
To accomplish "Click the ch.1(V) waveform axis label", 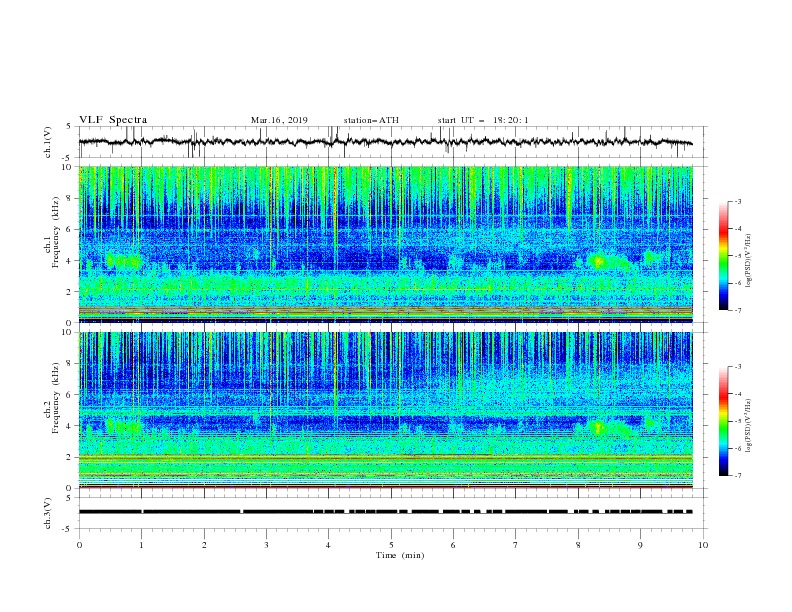I will (x=48, y=142).
